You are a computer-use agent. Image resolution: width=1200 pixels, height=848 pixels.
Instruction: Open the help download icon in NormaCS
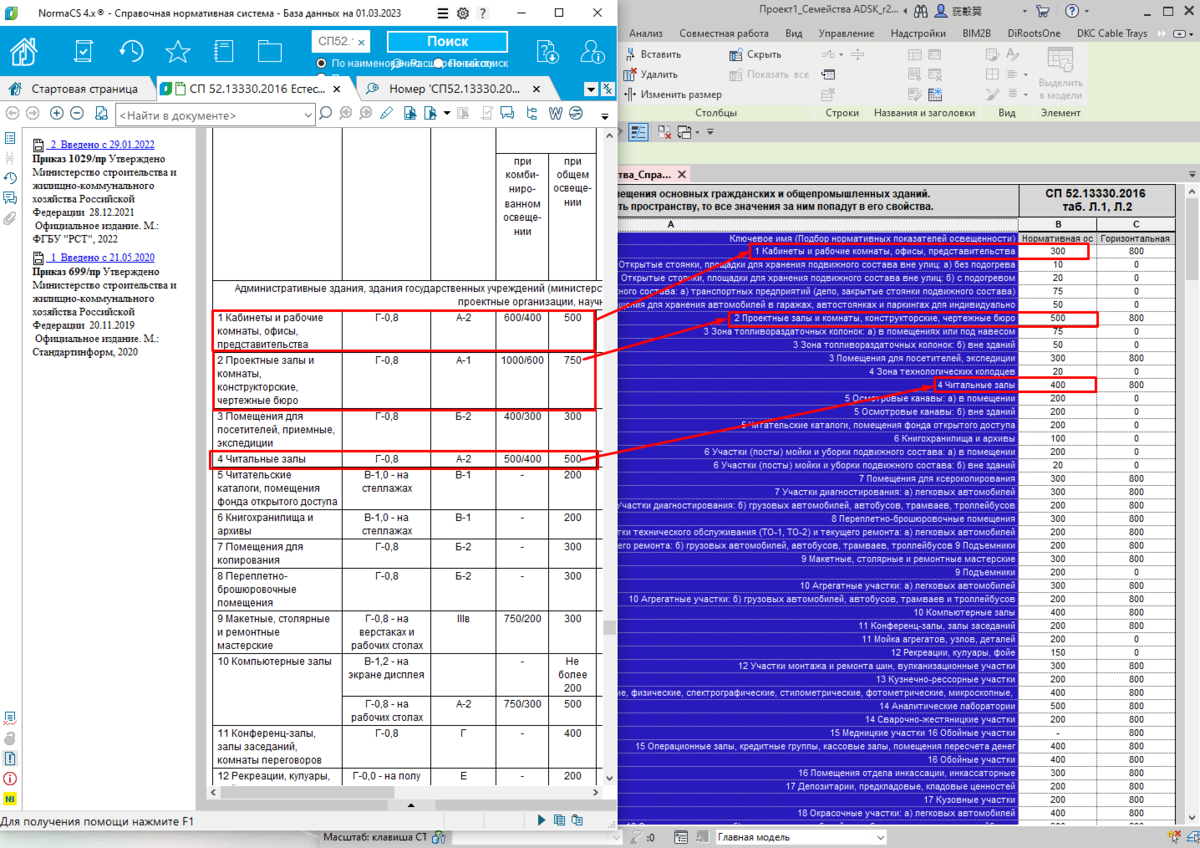(x=547, y=51)
